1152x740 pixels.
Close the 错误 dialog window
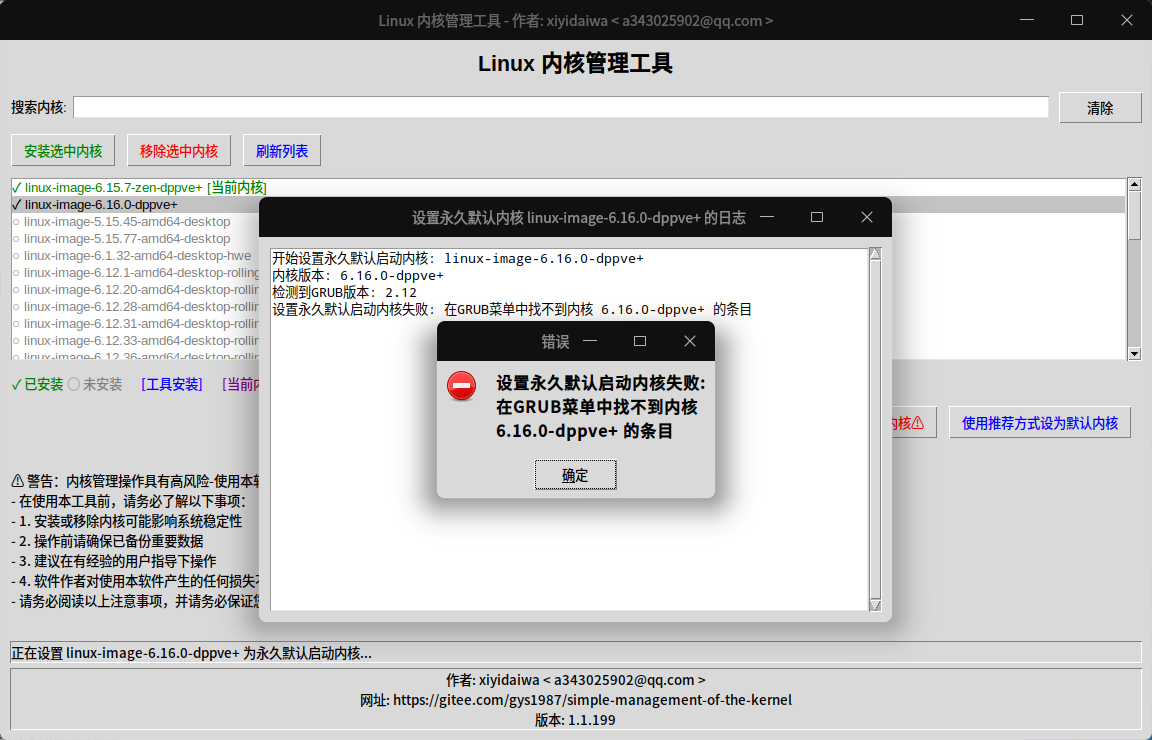[x=689, y=341]
